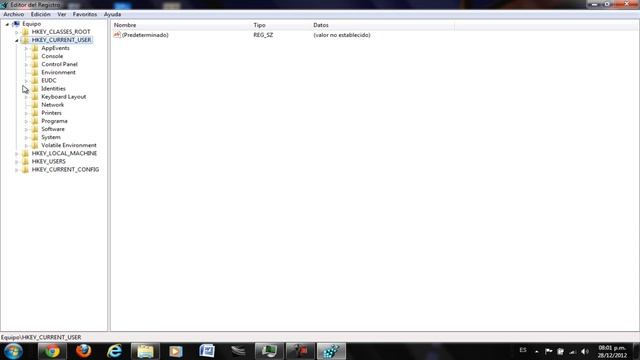Click the Environment folder icon
This screenshot has width=640, height=360.
[35, 72]
